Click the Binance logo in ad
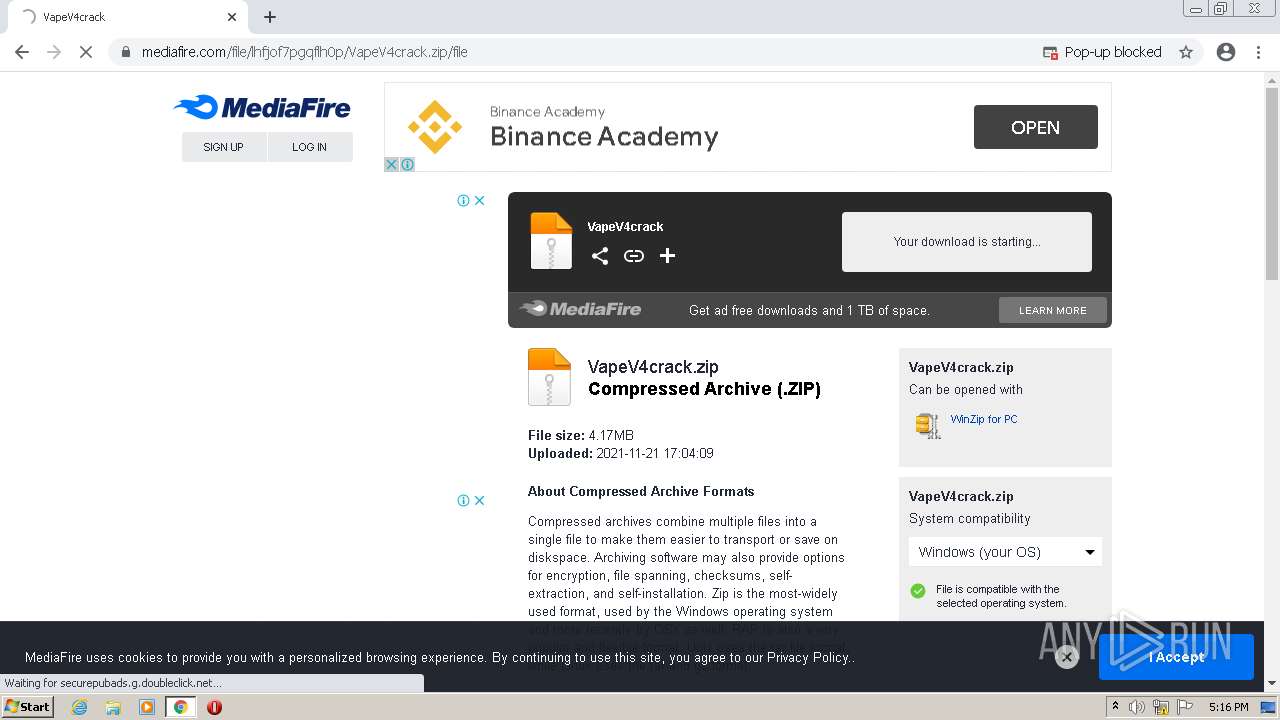 pyautogui.click(x=435, y=127)
